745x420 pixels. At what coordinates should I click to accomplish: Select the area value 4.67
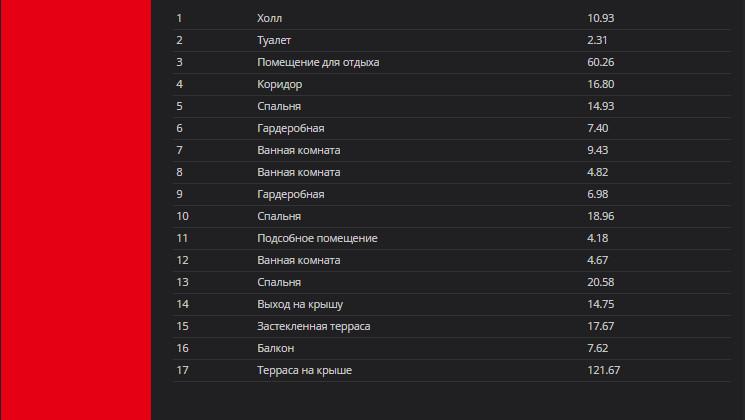coord(598,261)
